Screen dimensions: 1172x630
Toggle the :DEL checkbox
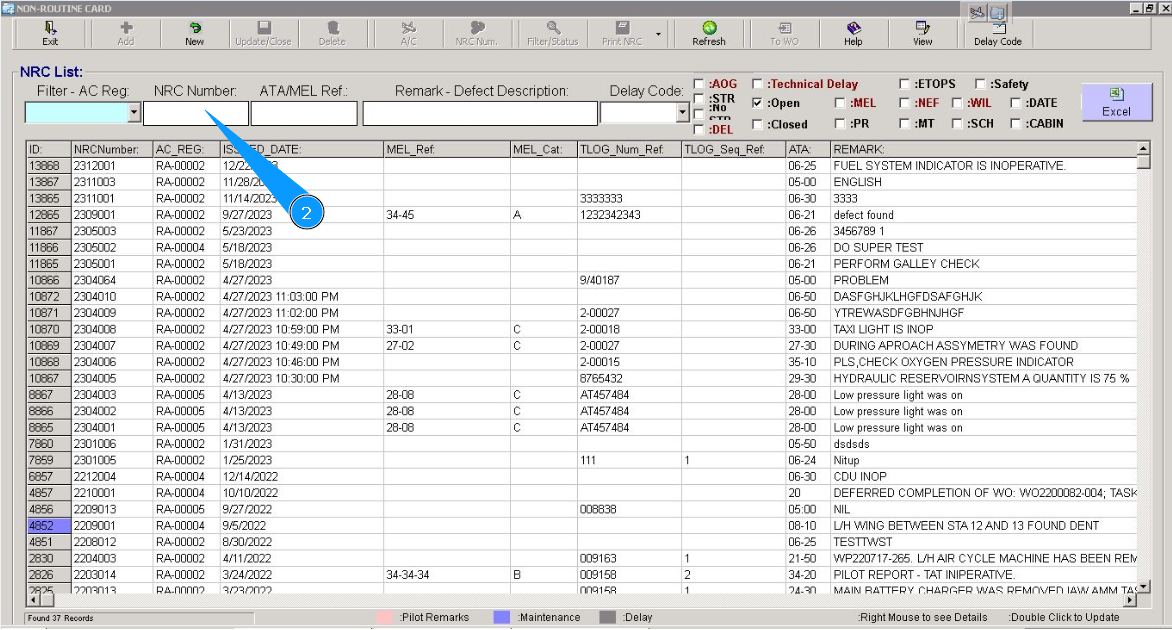[x=699, y=129]
